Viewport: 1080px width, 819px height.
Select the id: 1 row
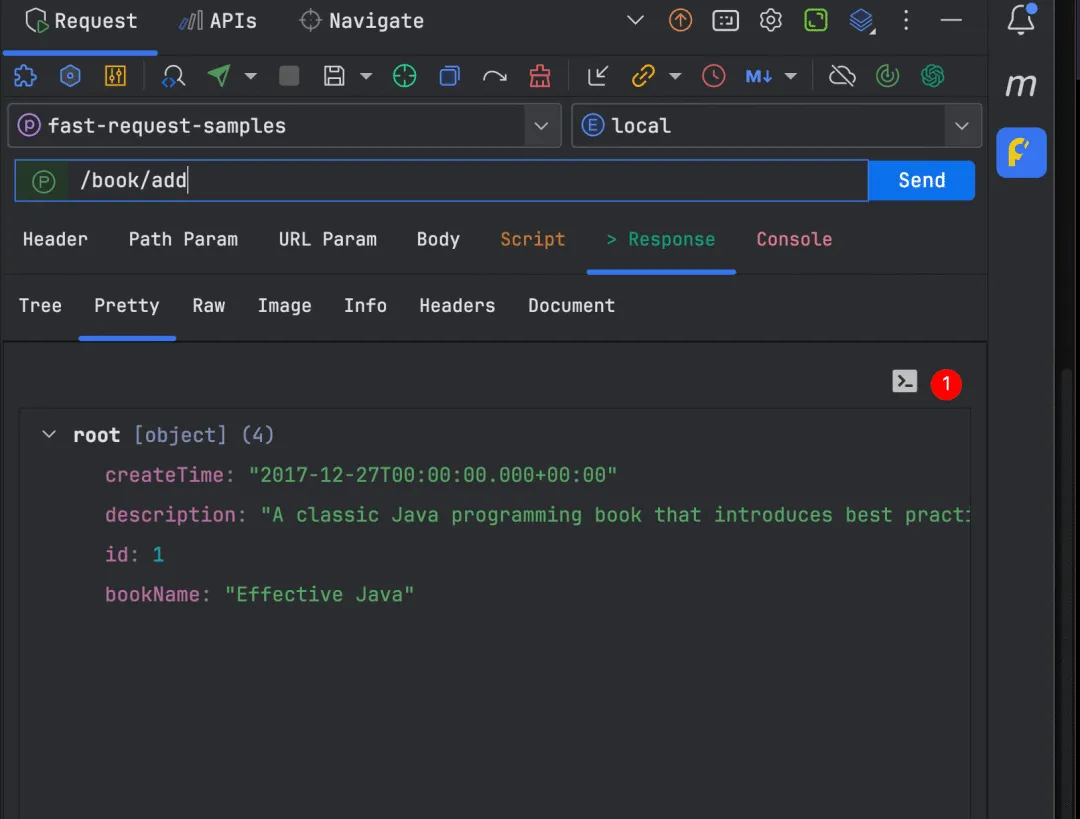click(134, 555)
